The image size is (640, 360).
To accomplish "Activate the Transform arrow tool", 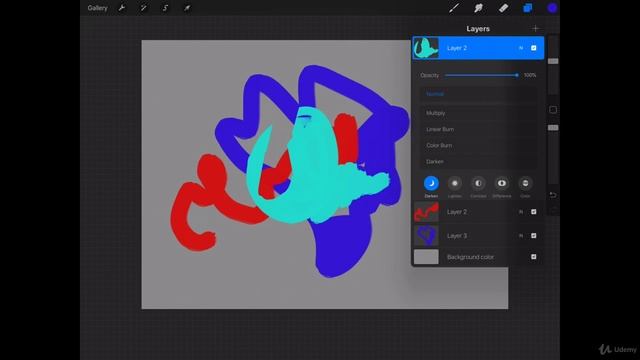I will pyautogui.click(x=187, y=8).
